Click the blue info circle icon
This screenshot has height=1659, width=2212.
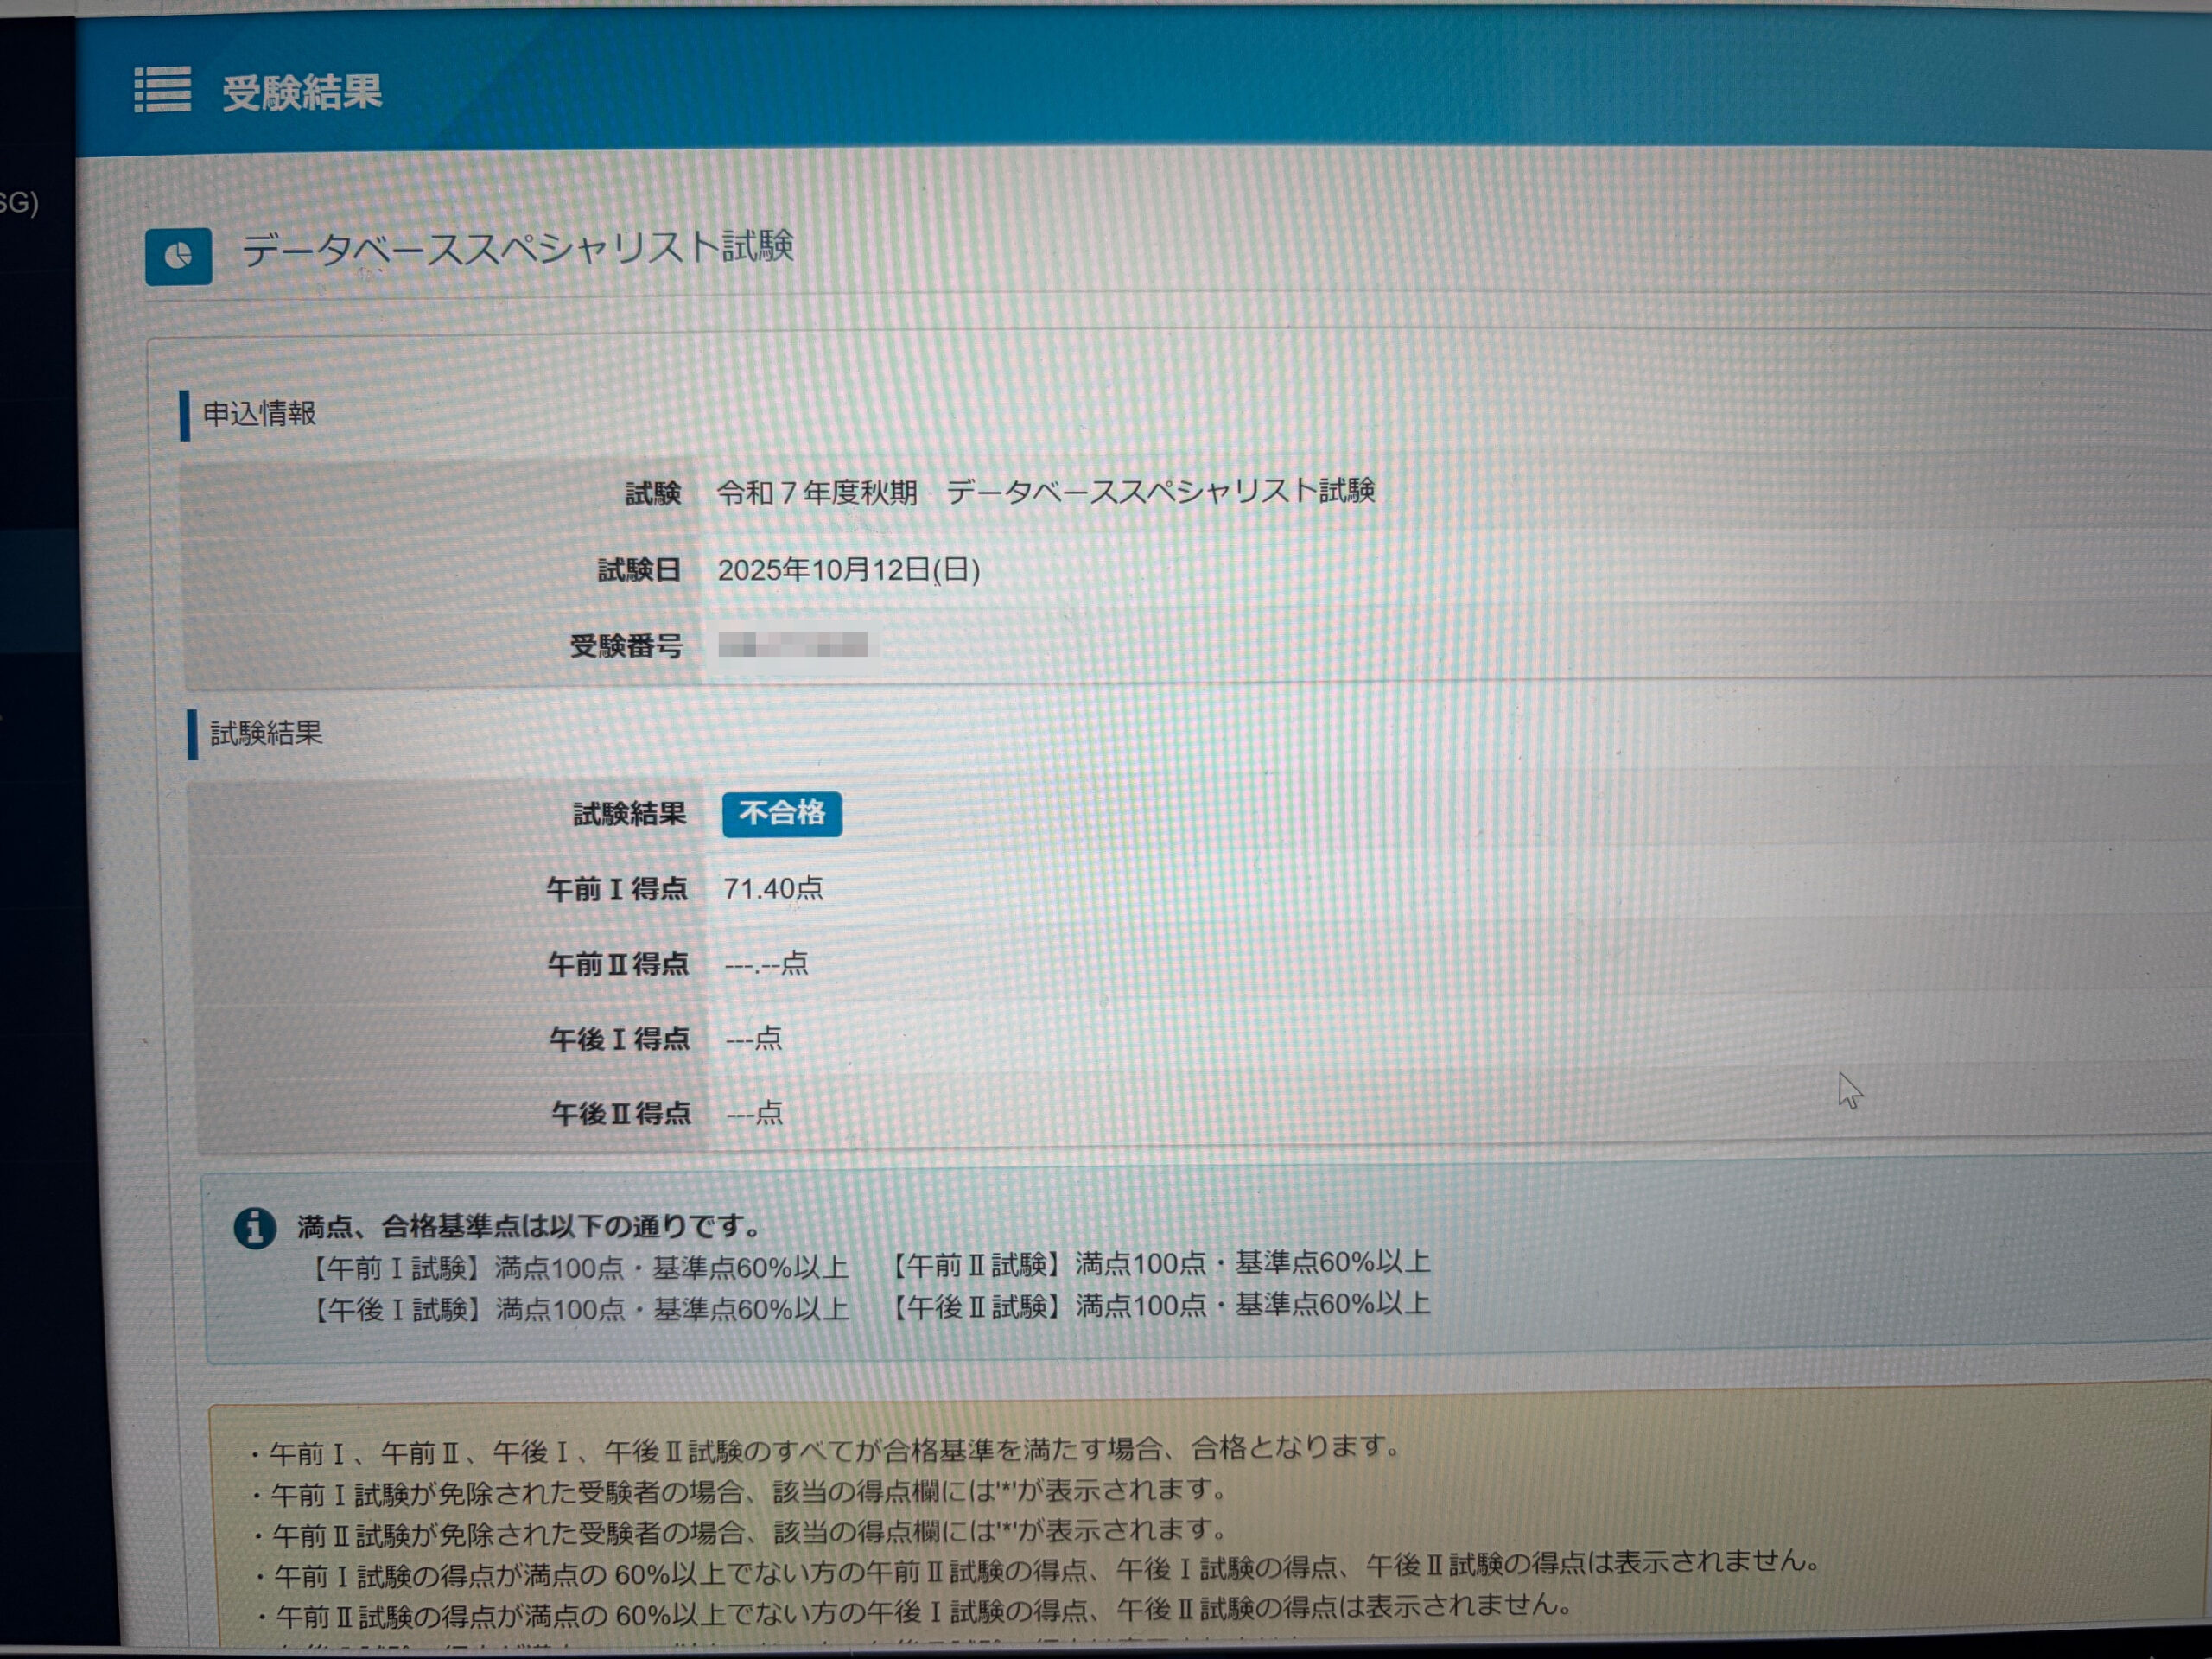254,1227
